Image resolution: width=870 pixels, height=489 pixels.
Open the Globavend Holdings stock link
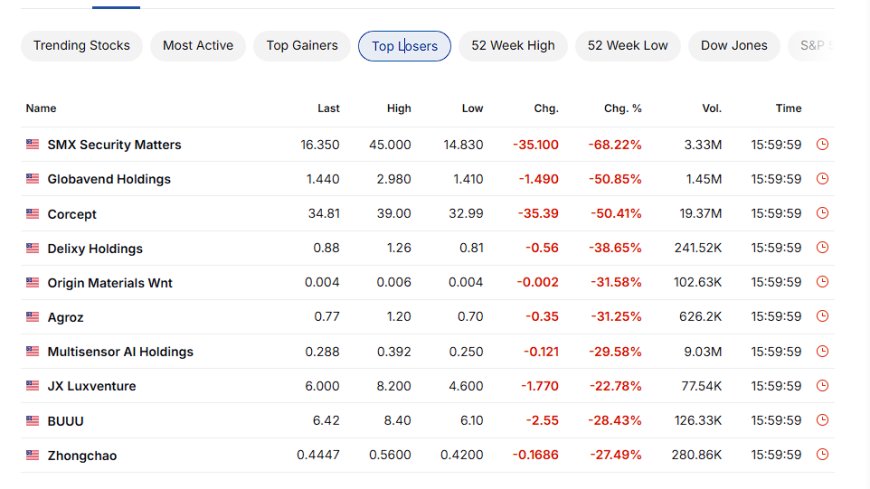(x=109, y=179)
